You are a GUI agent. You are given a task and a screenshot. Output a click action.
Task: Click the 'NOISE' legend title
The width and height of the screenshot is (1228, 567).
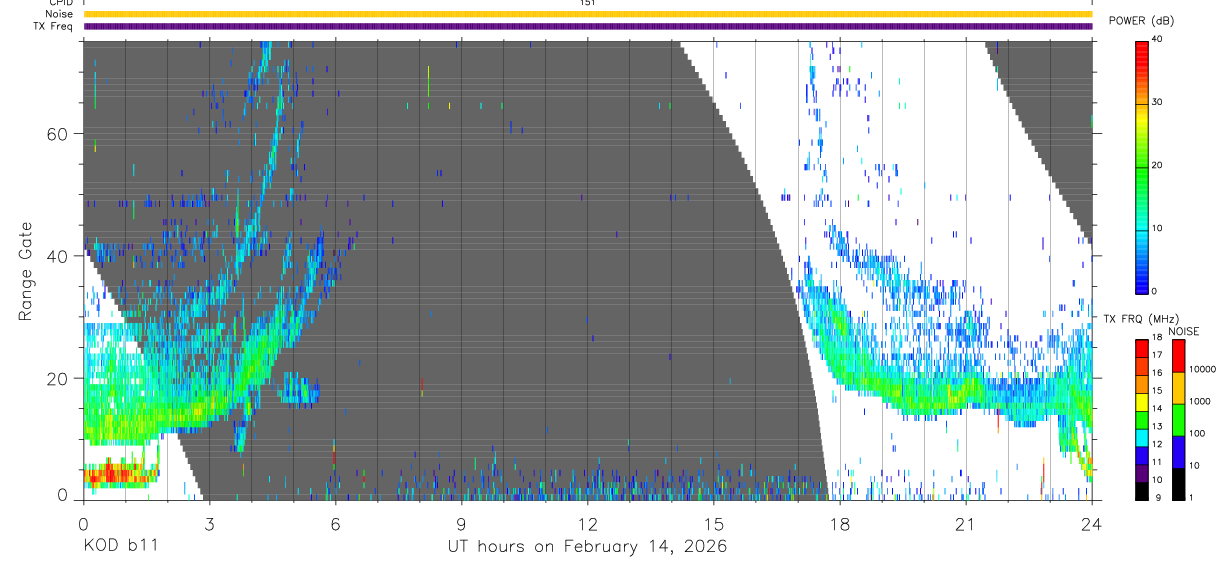tap(1183, 331)
